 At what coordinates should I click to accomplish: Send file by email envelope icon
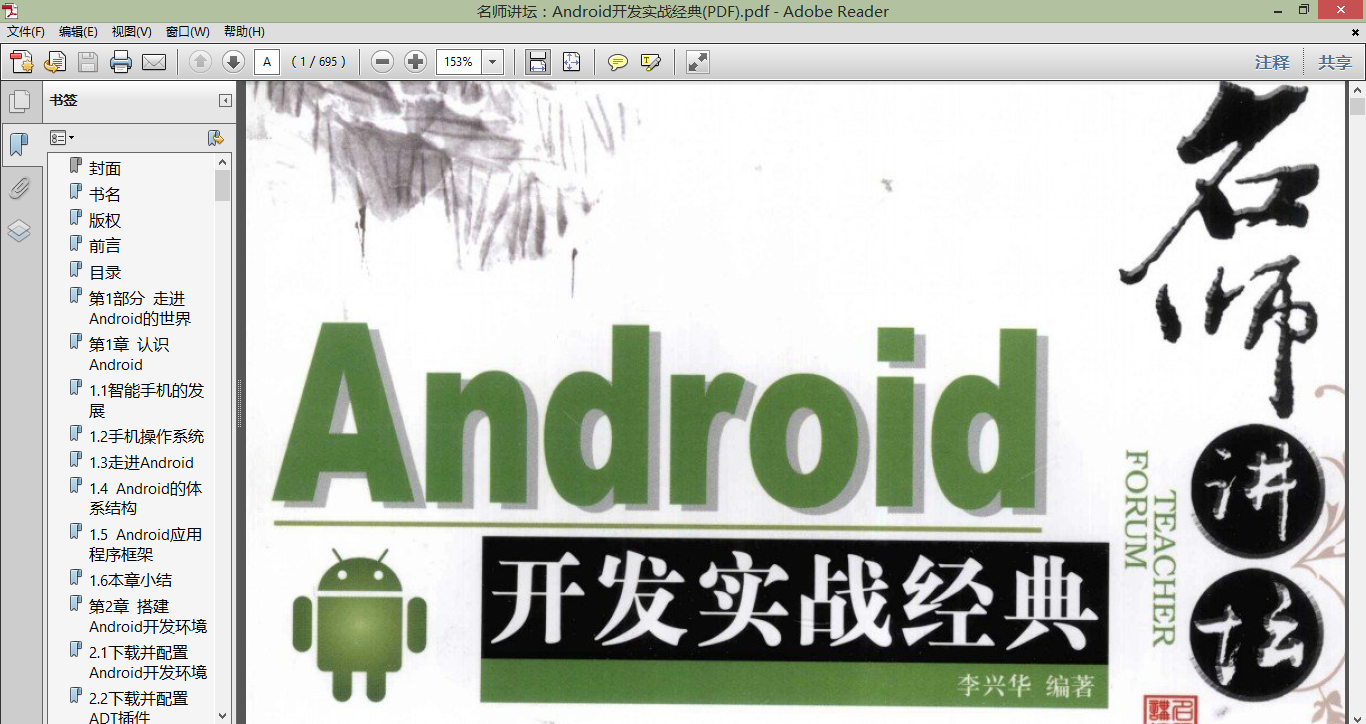coord(154,62)
